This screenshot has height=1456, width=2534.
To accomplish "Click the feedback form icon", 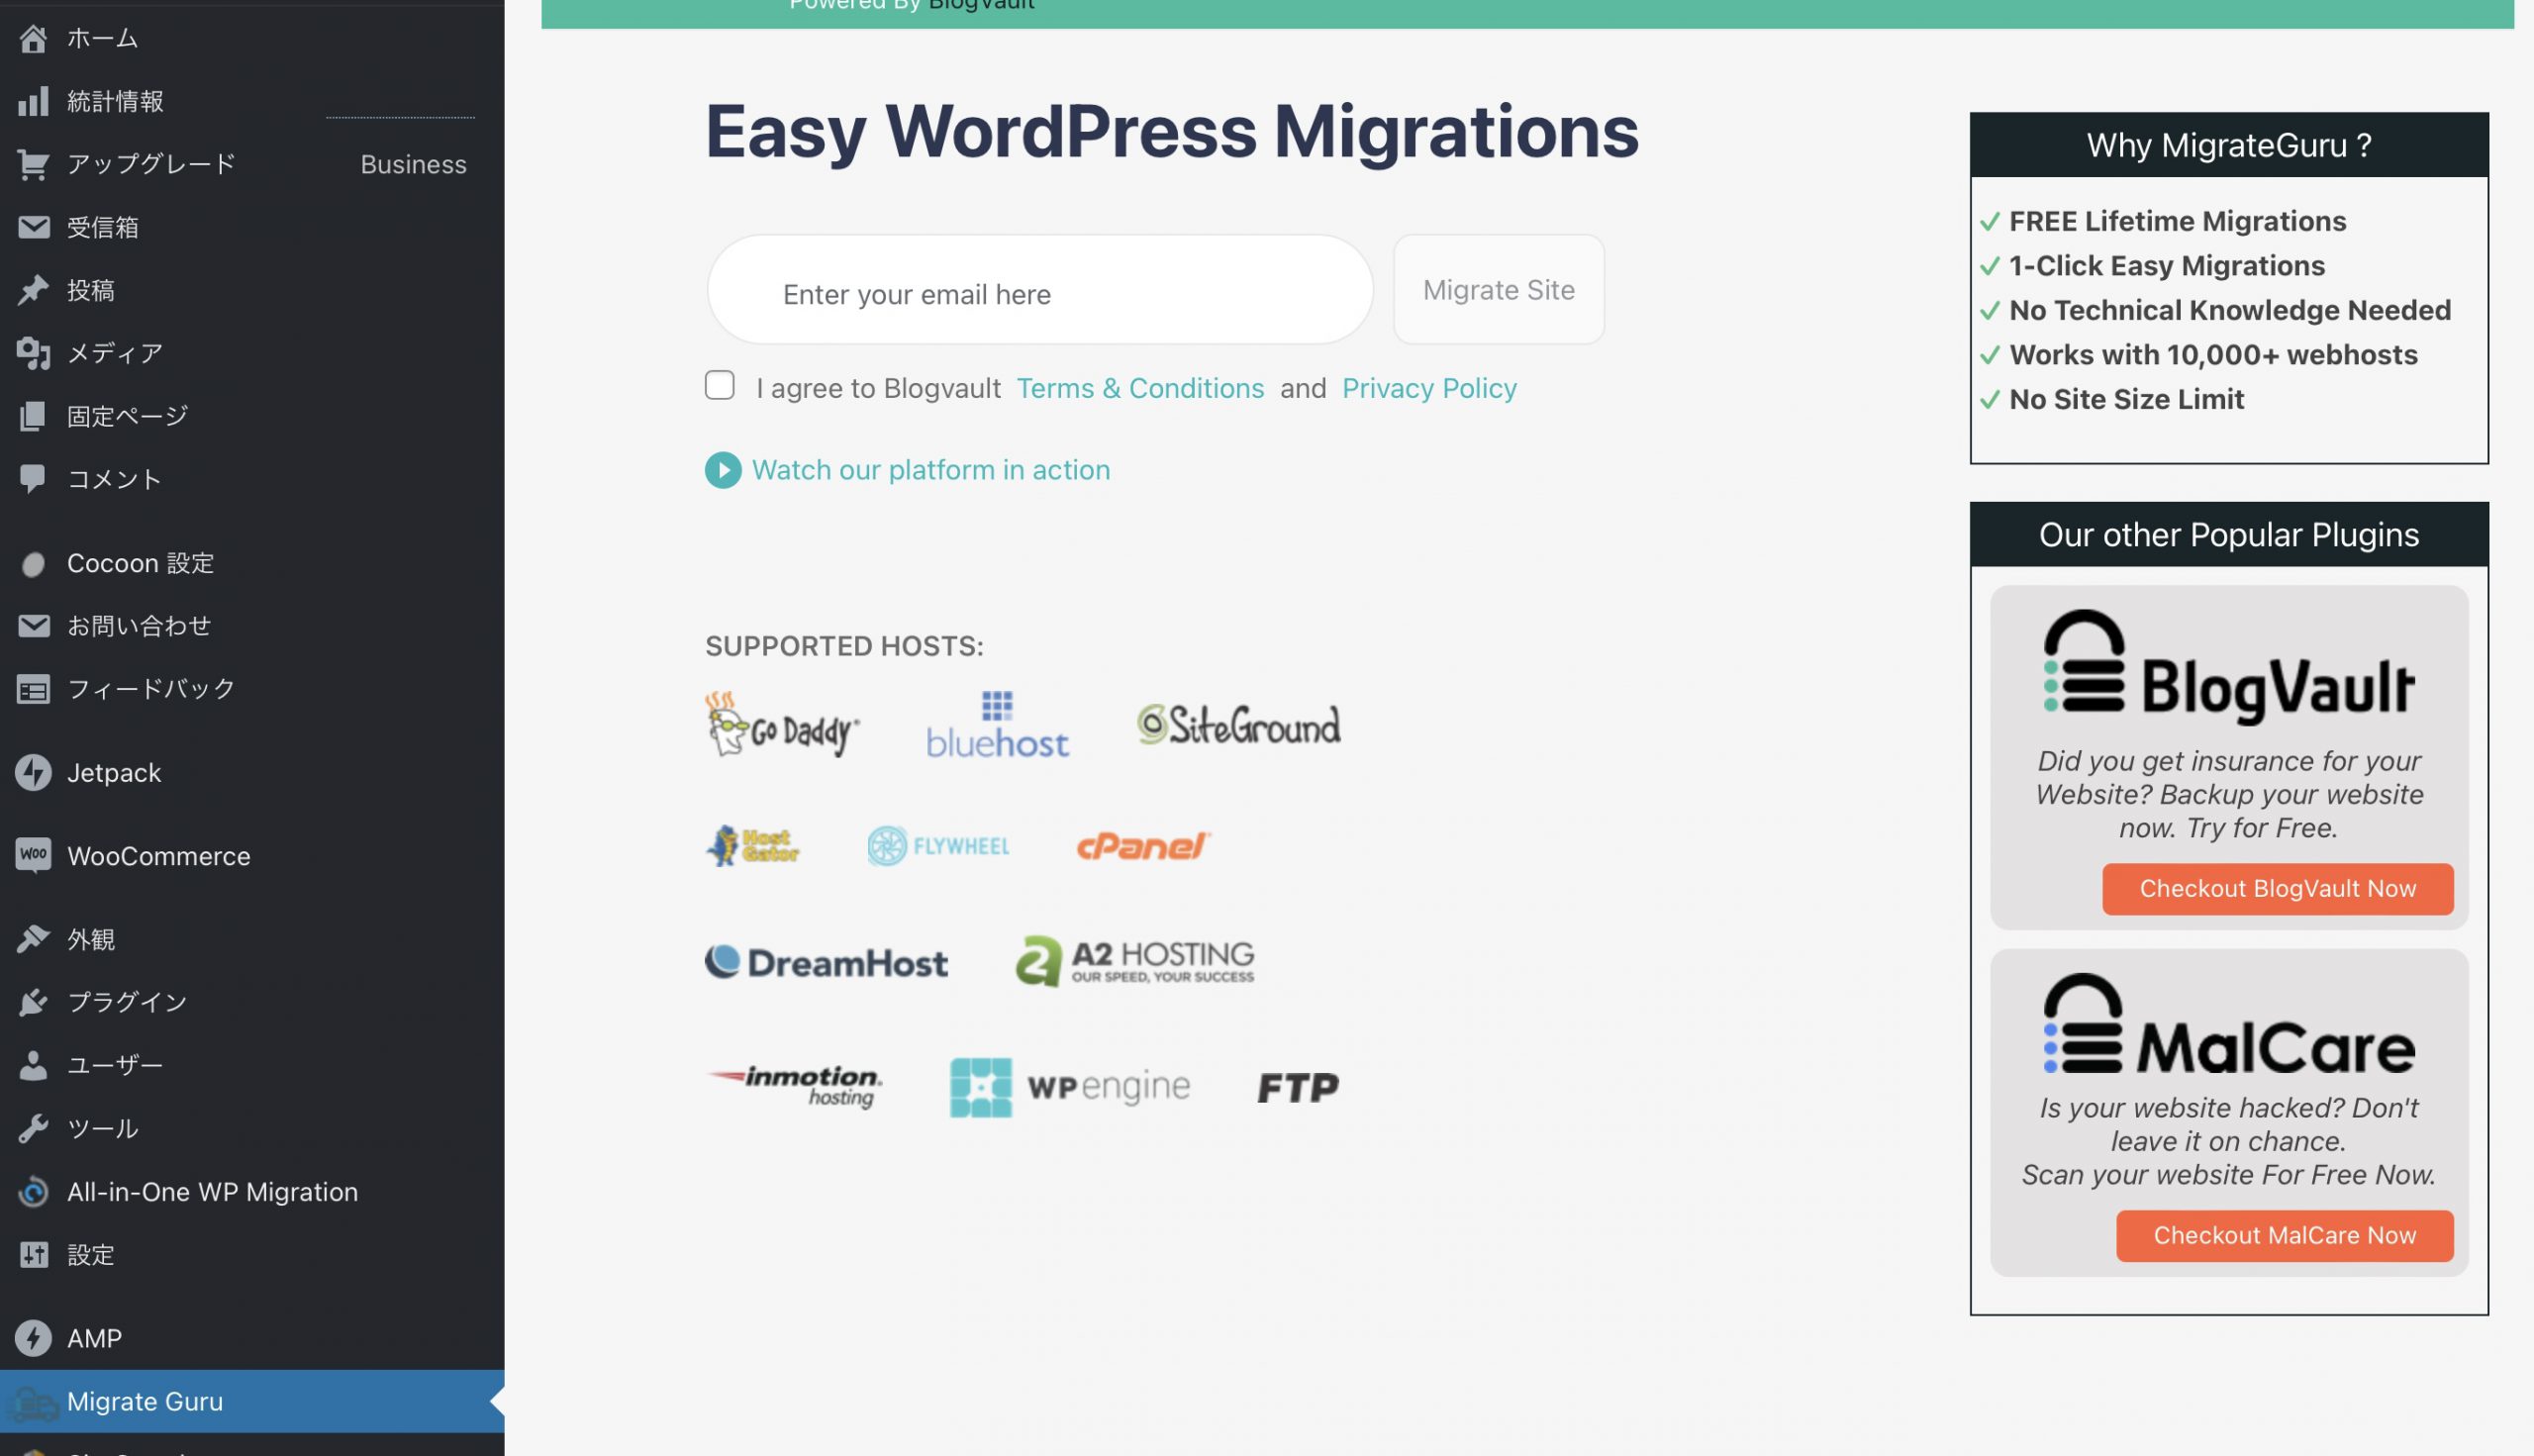I will click(33, 689).
